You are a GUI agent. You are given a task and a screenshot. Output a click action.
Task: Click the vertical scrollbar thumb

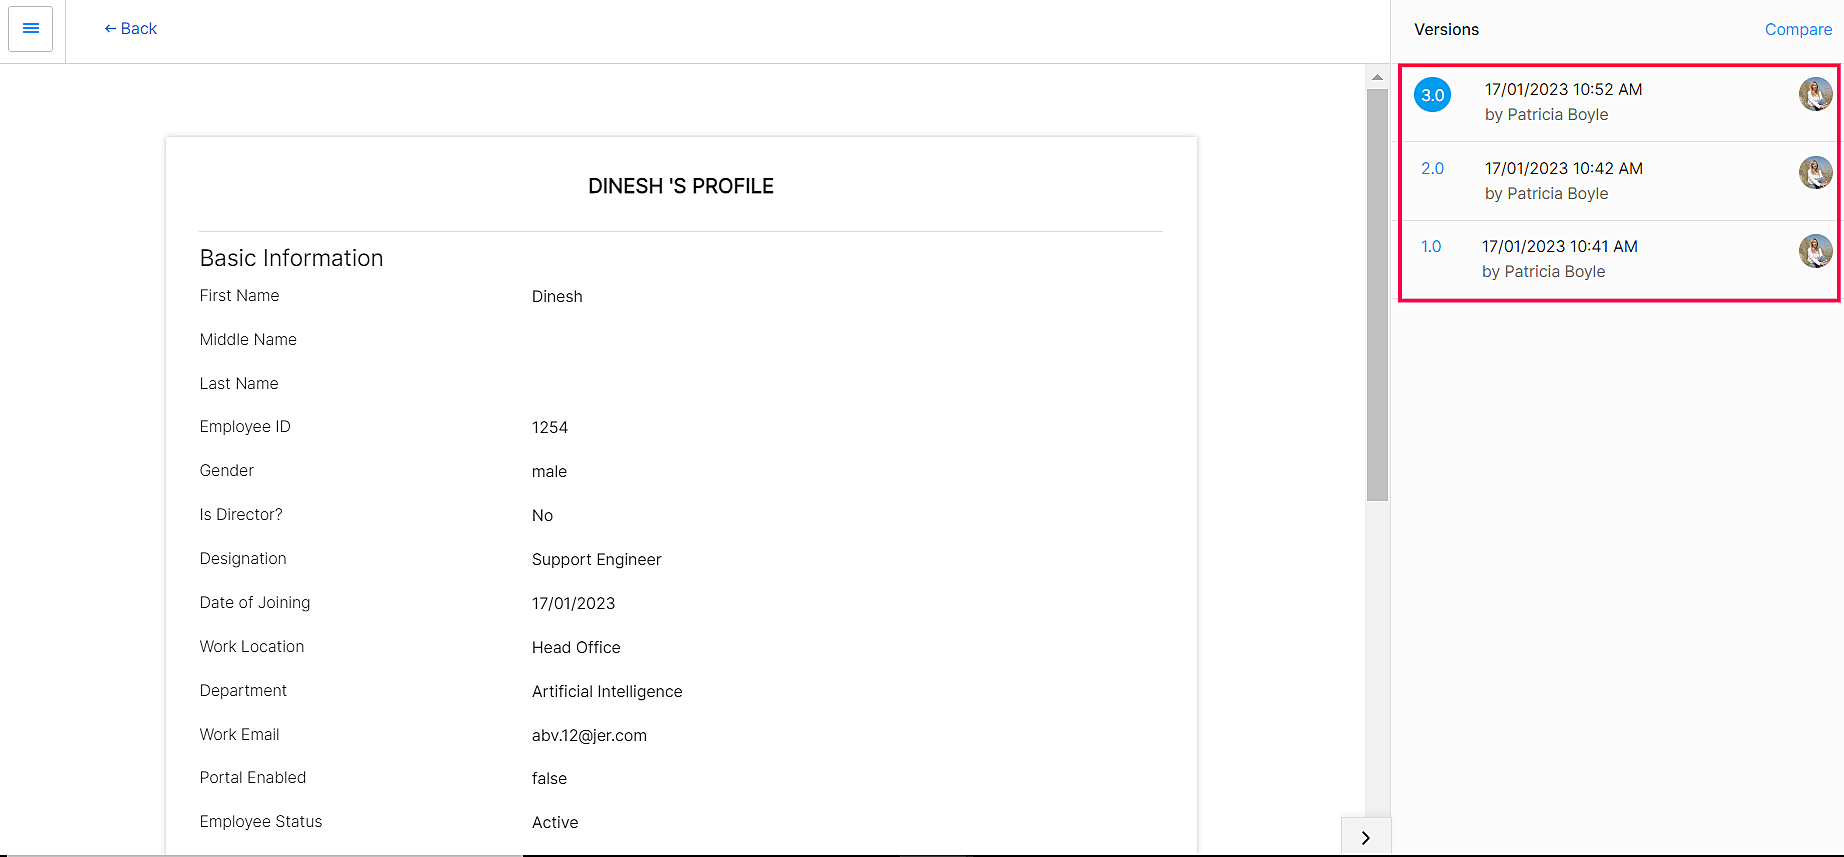pyautogui.click(x=1377, y=295)
